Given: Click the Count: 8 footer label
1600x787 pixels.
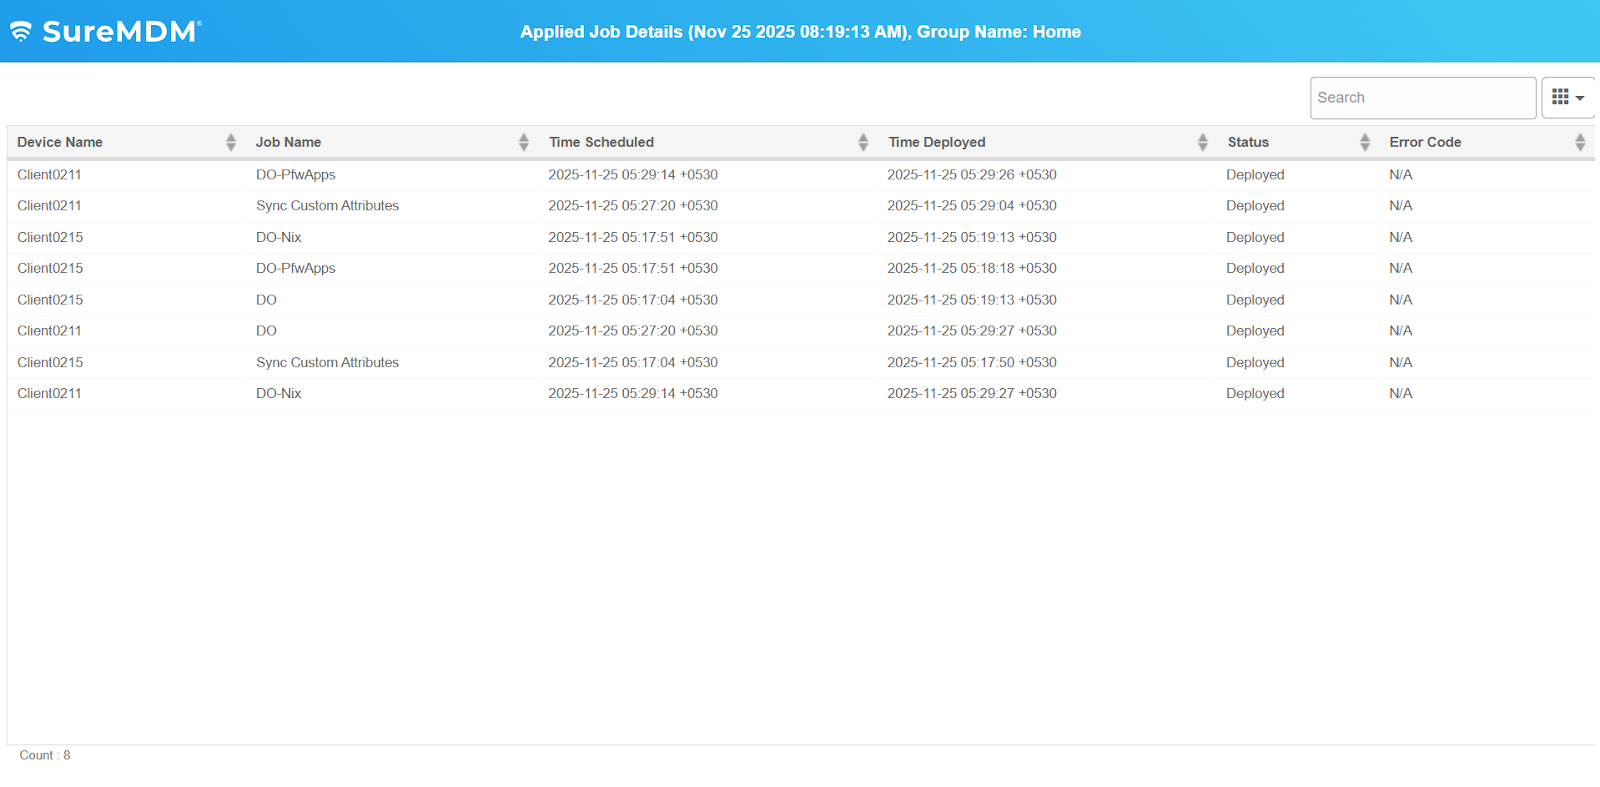Looking at the screenshot, I should [45, 755].
